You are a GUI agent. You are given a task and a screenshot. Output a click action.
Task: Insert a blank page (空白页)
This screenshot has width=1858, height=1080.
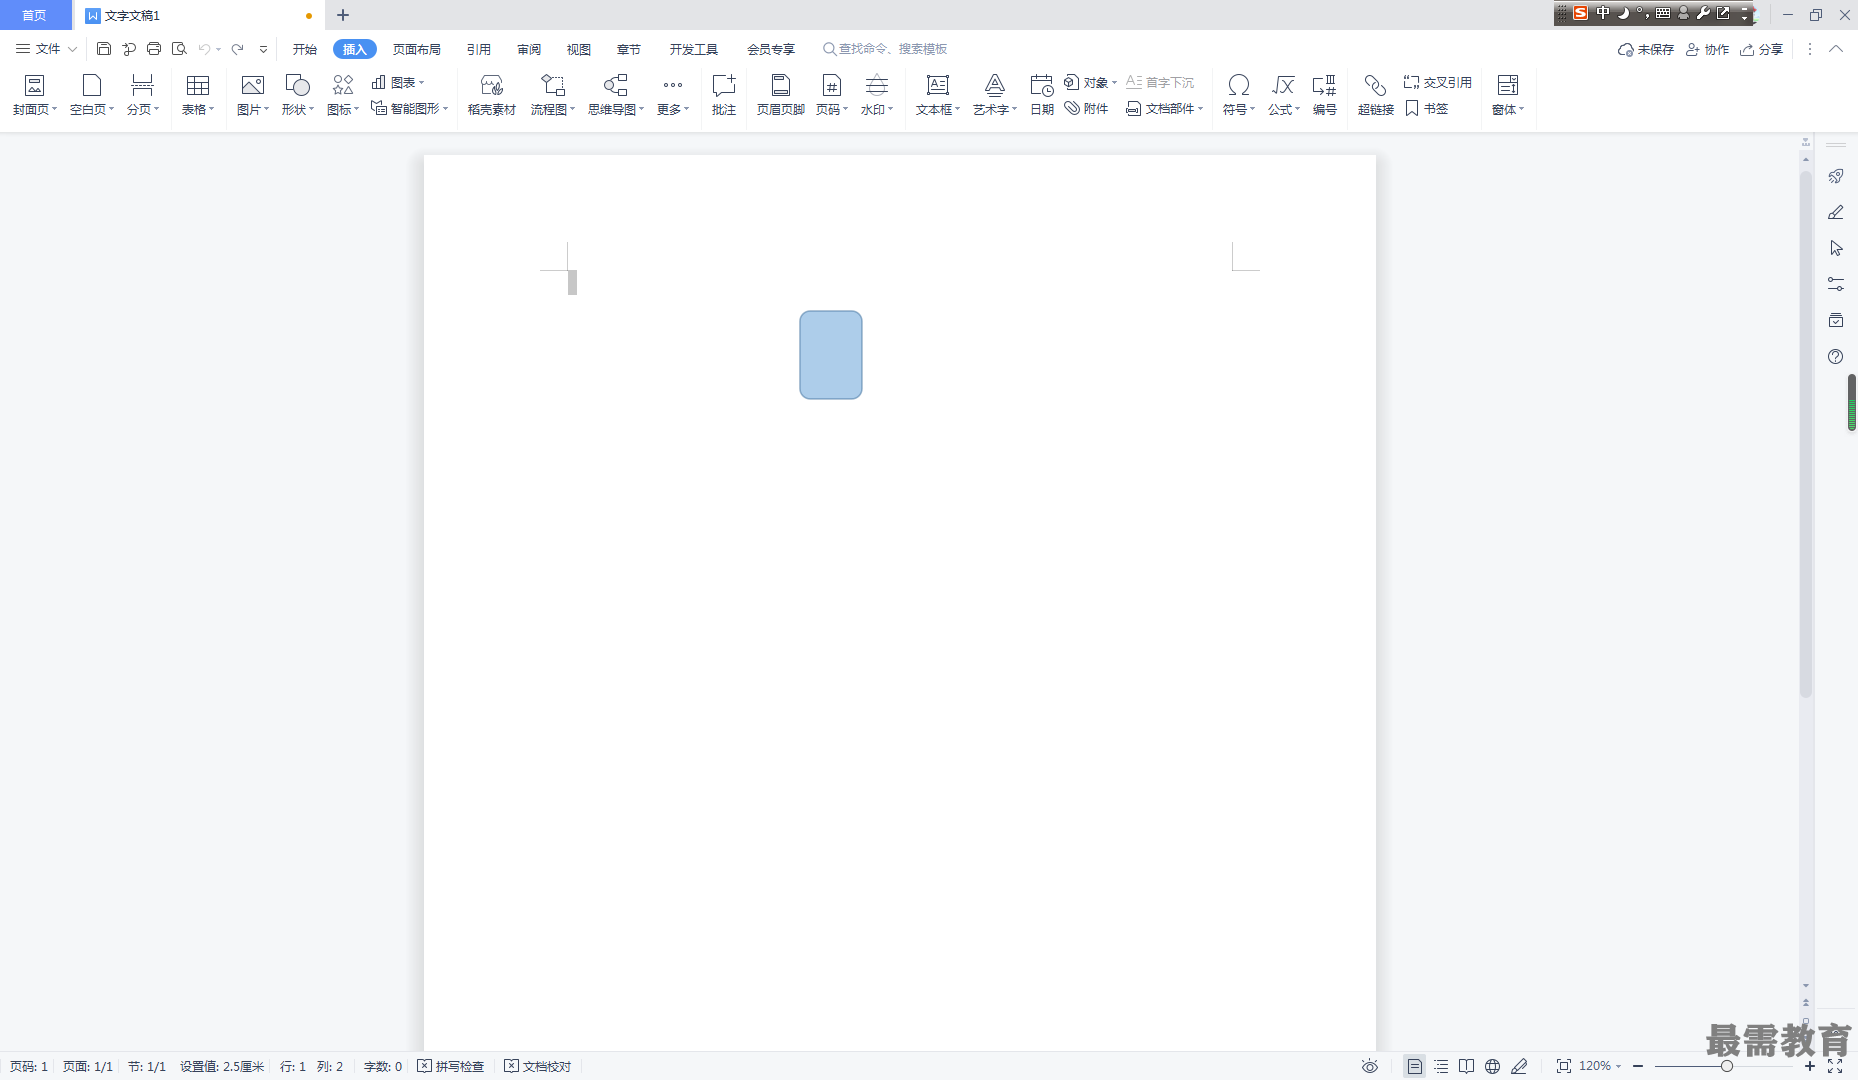(92, 95)
